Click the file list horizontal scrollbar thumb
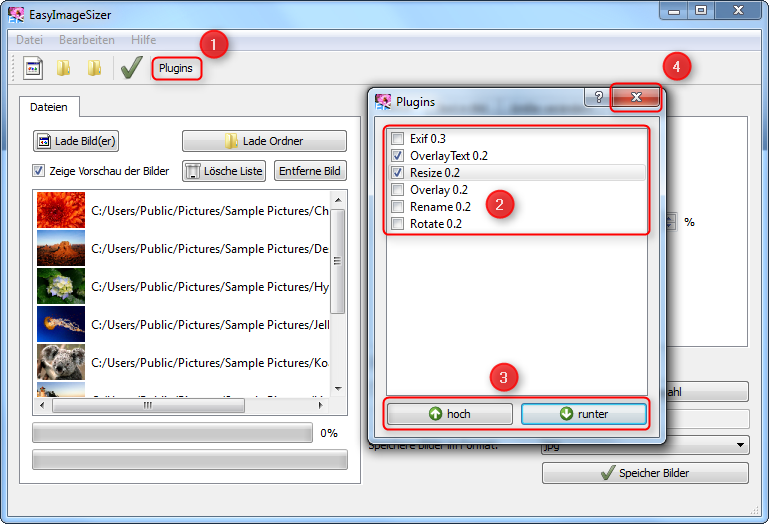Image resolution: width=769 pixels, height=524 pixels. tap(148, 405)
